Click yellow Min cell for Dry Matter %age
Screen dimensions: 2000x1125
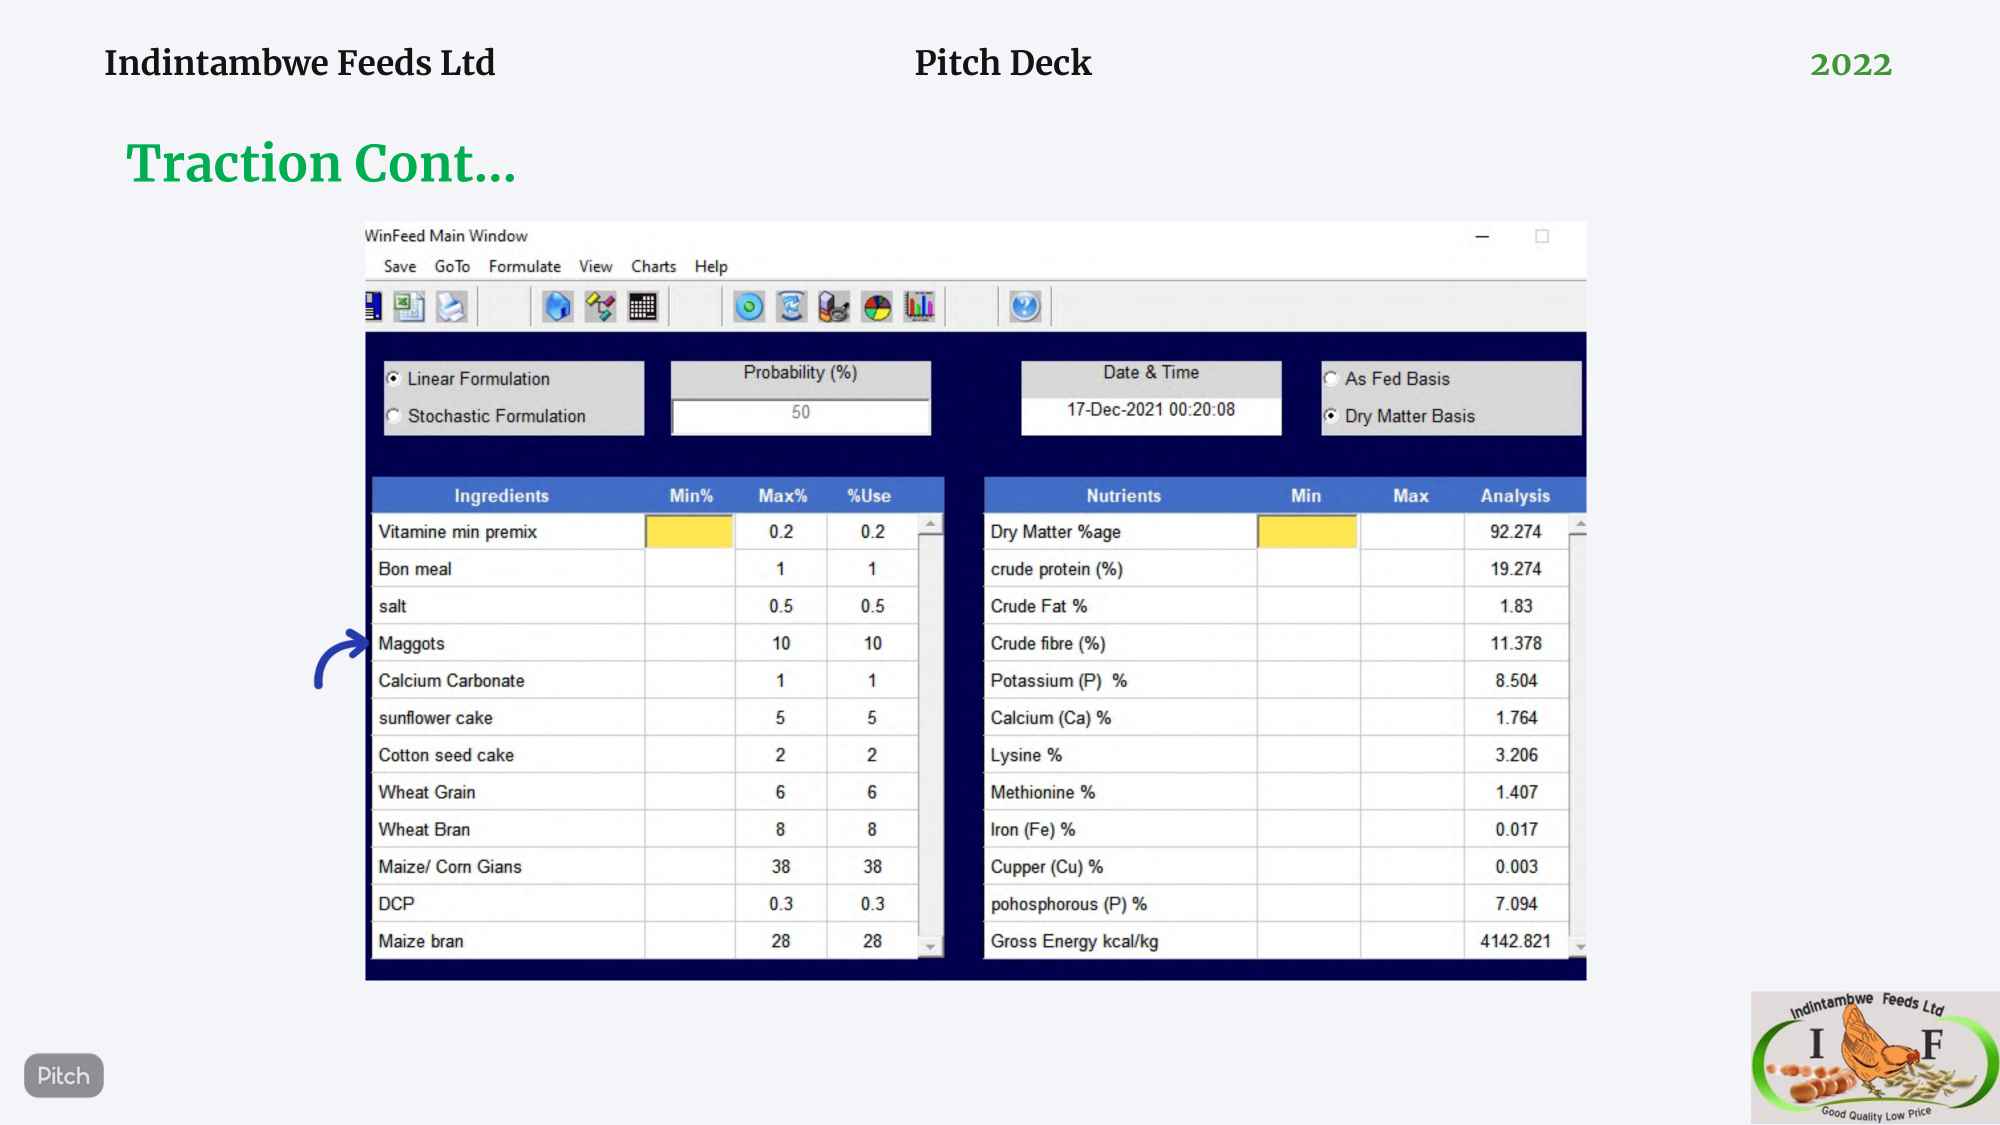(x=1307, y=532)
